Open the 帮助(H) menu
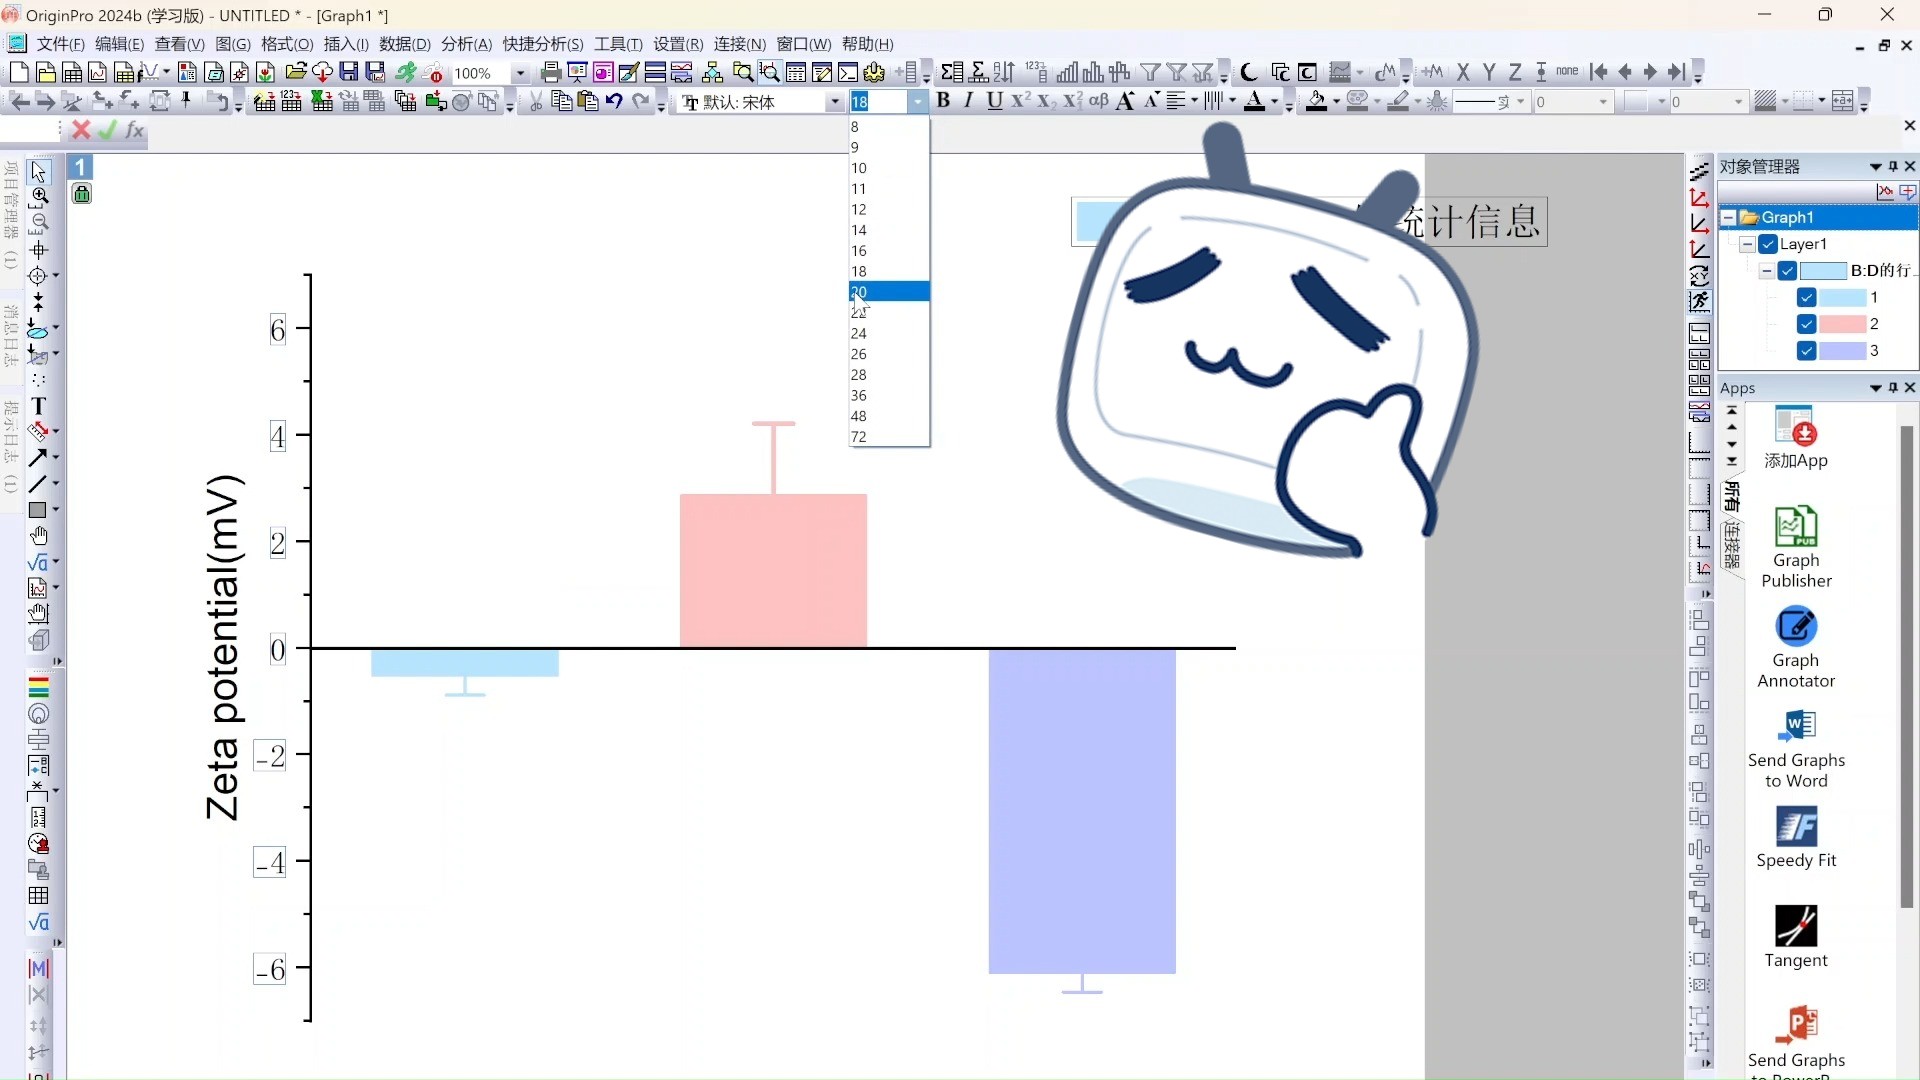 click(867, 44)
